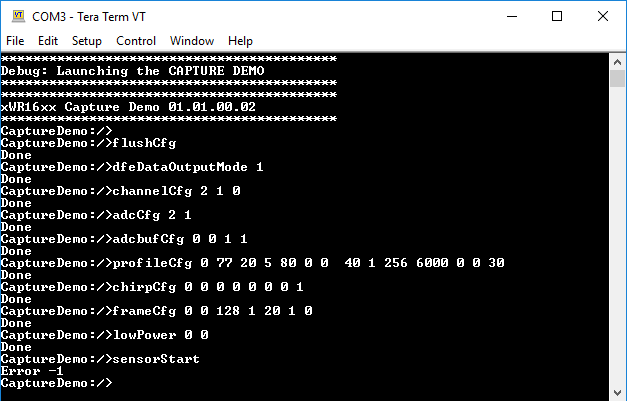627x401 pixels.
Task: Click the Error -1 output line
Action: coord(32,371)
